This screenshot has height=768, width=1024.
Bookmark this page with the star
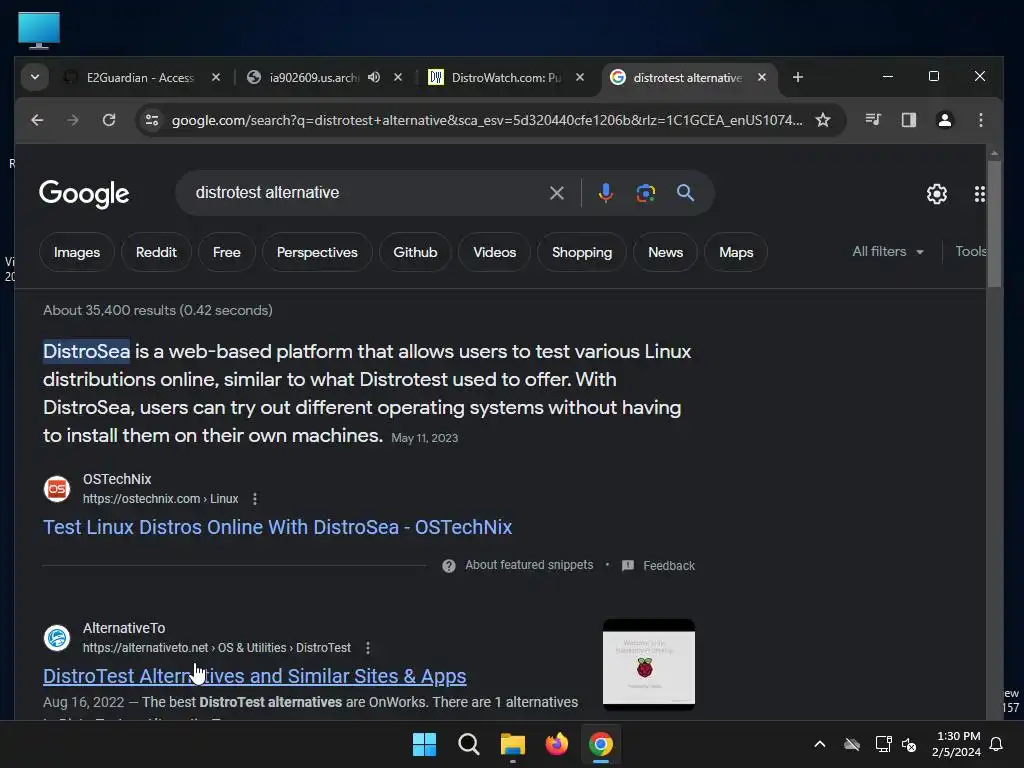point(823,120)
